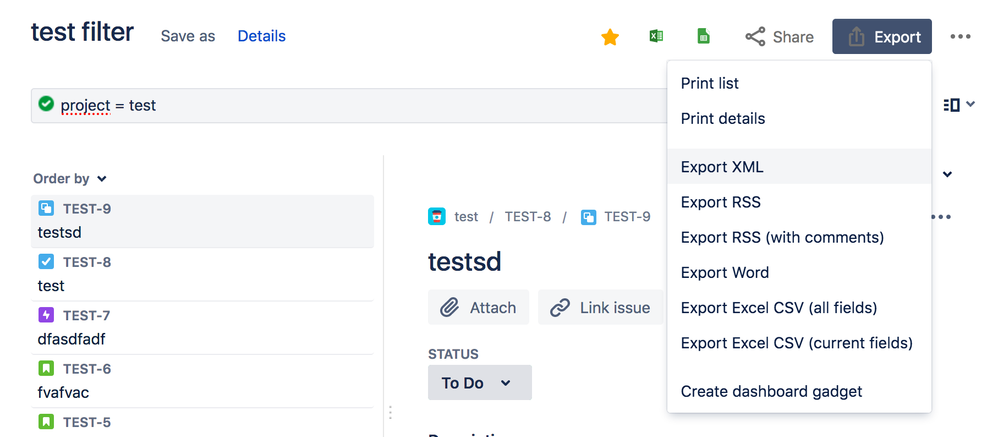Image resolution: width=998 pixels, height=437 pixels.
Task: Click the Share icon button
Action: [780, 37]
